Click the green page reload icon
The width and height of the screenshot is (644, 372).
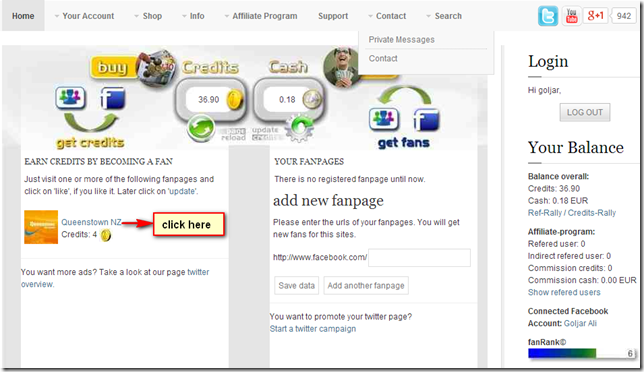(201, 128)
